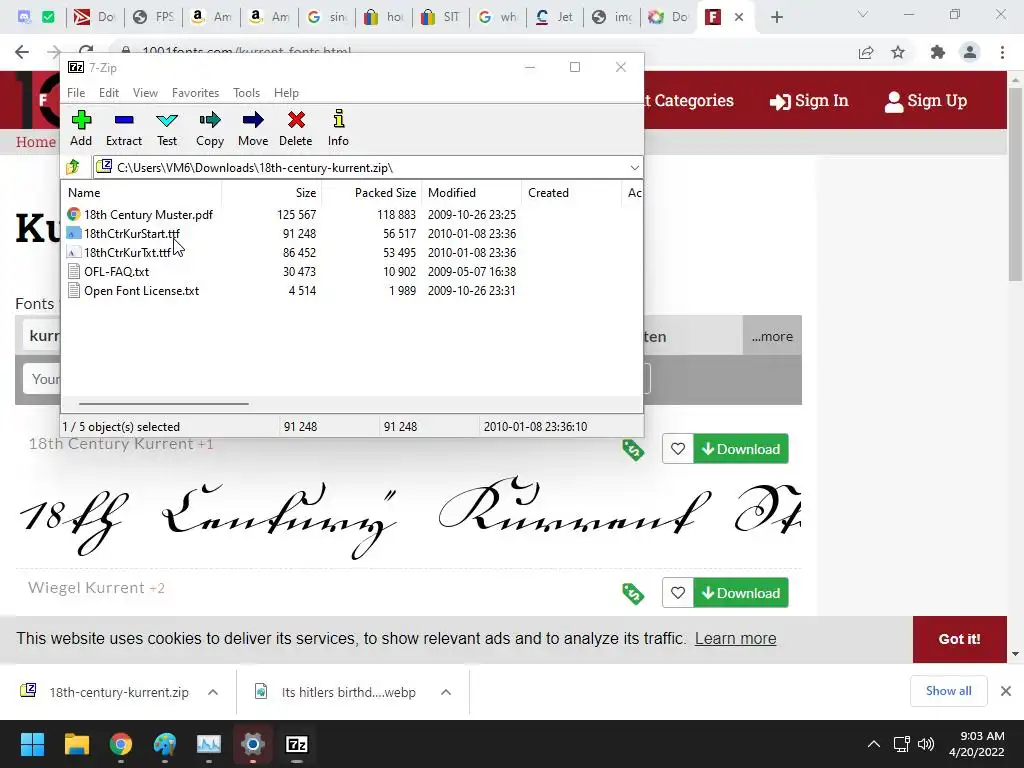Download the 18th Century Kurrent font

coord(741,449)
